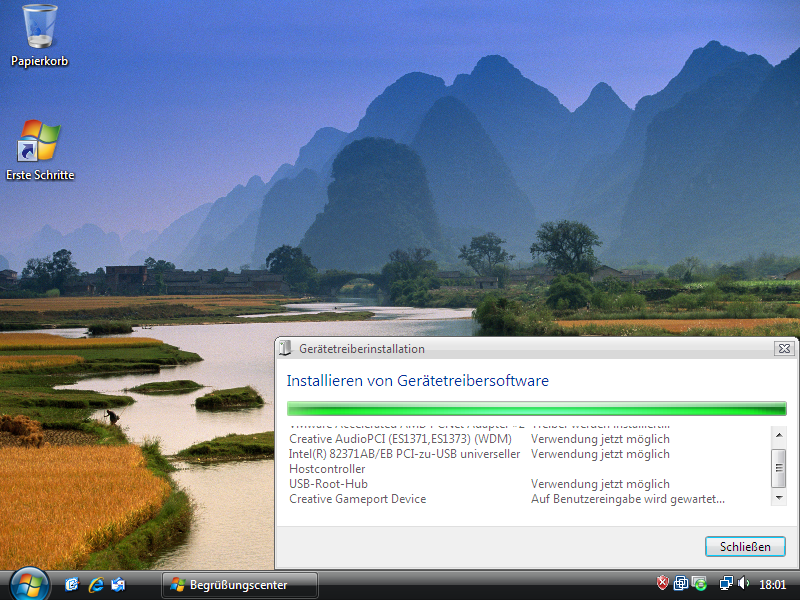The image size is (800, 600).
Task: Open the network connection tray icon
Action: pyautogui.click(x=726, y=583)
